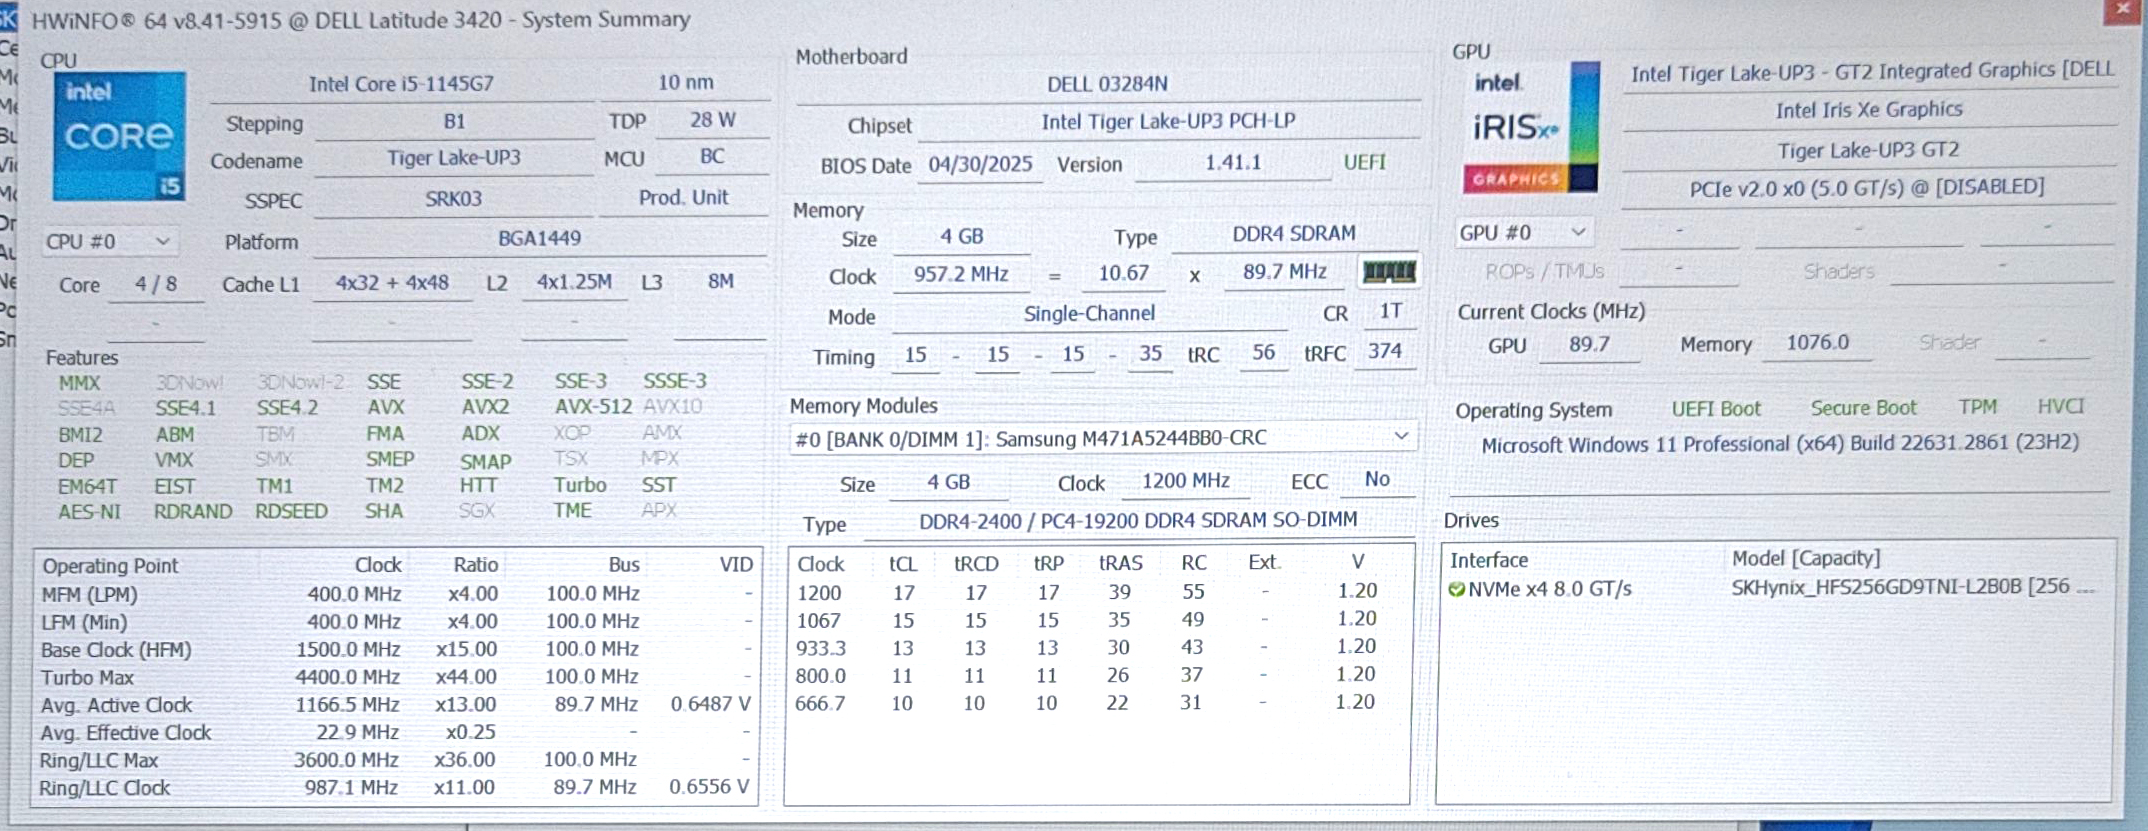Click the Secure Boot indicator
The height and width of the screenshot is (831, 2148).
tap(1863, 407)
